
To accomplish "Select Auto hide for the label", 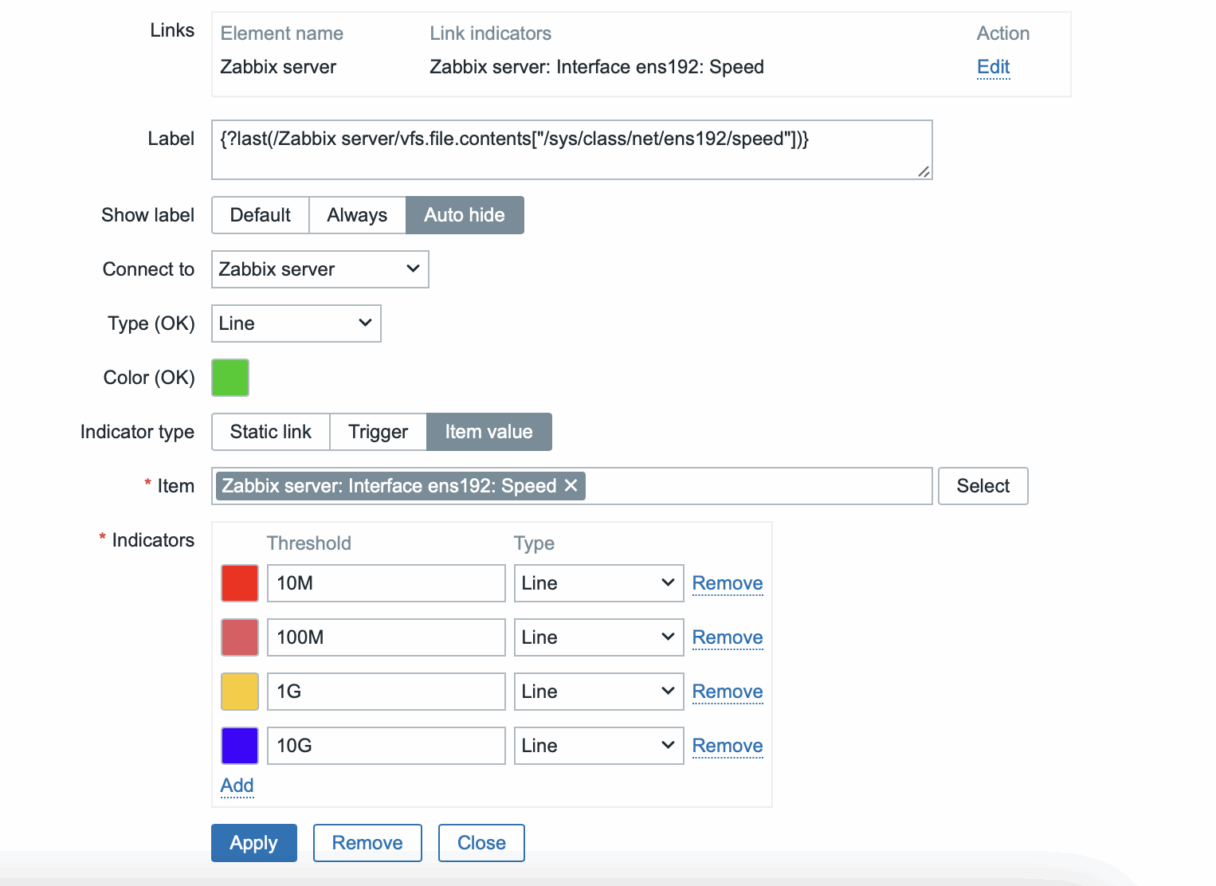I will click(464, 215).
